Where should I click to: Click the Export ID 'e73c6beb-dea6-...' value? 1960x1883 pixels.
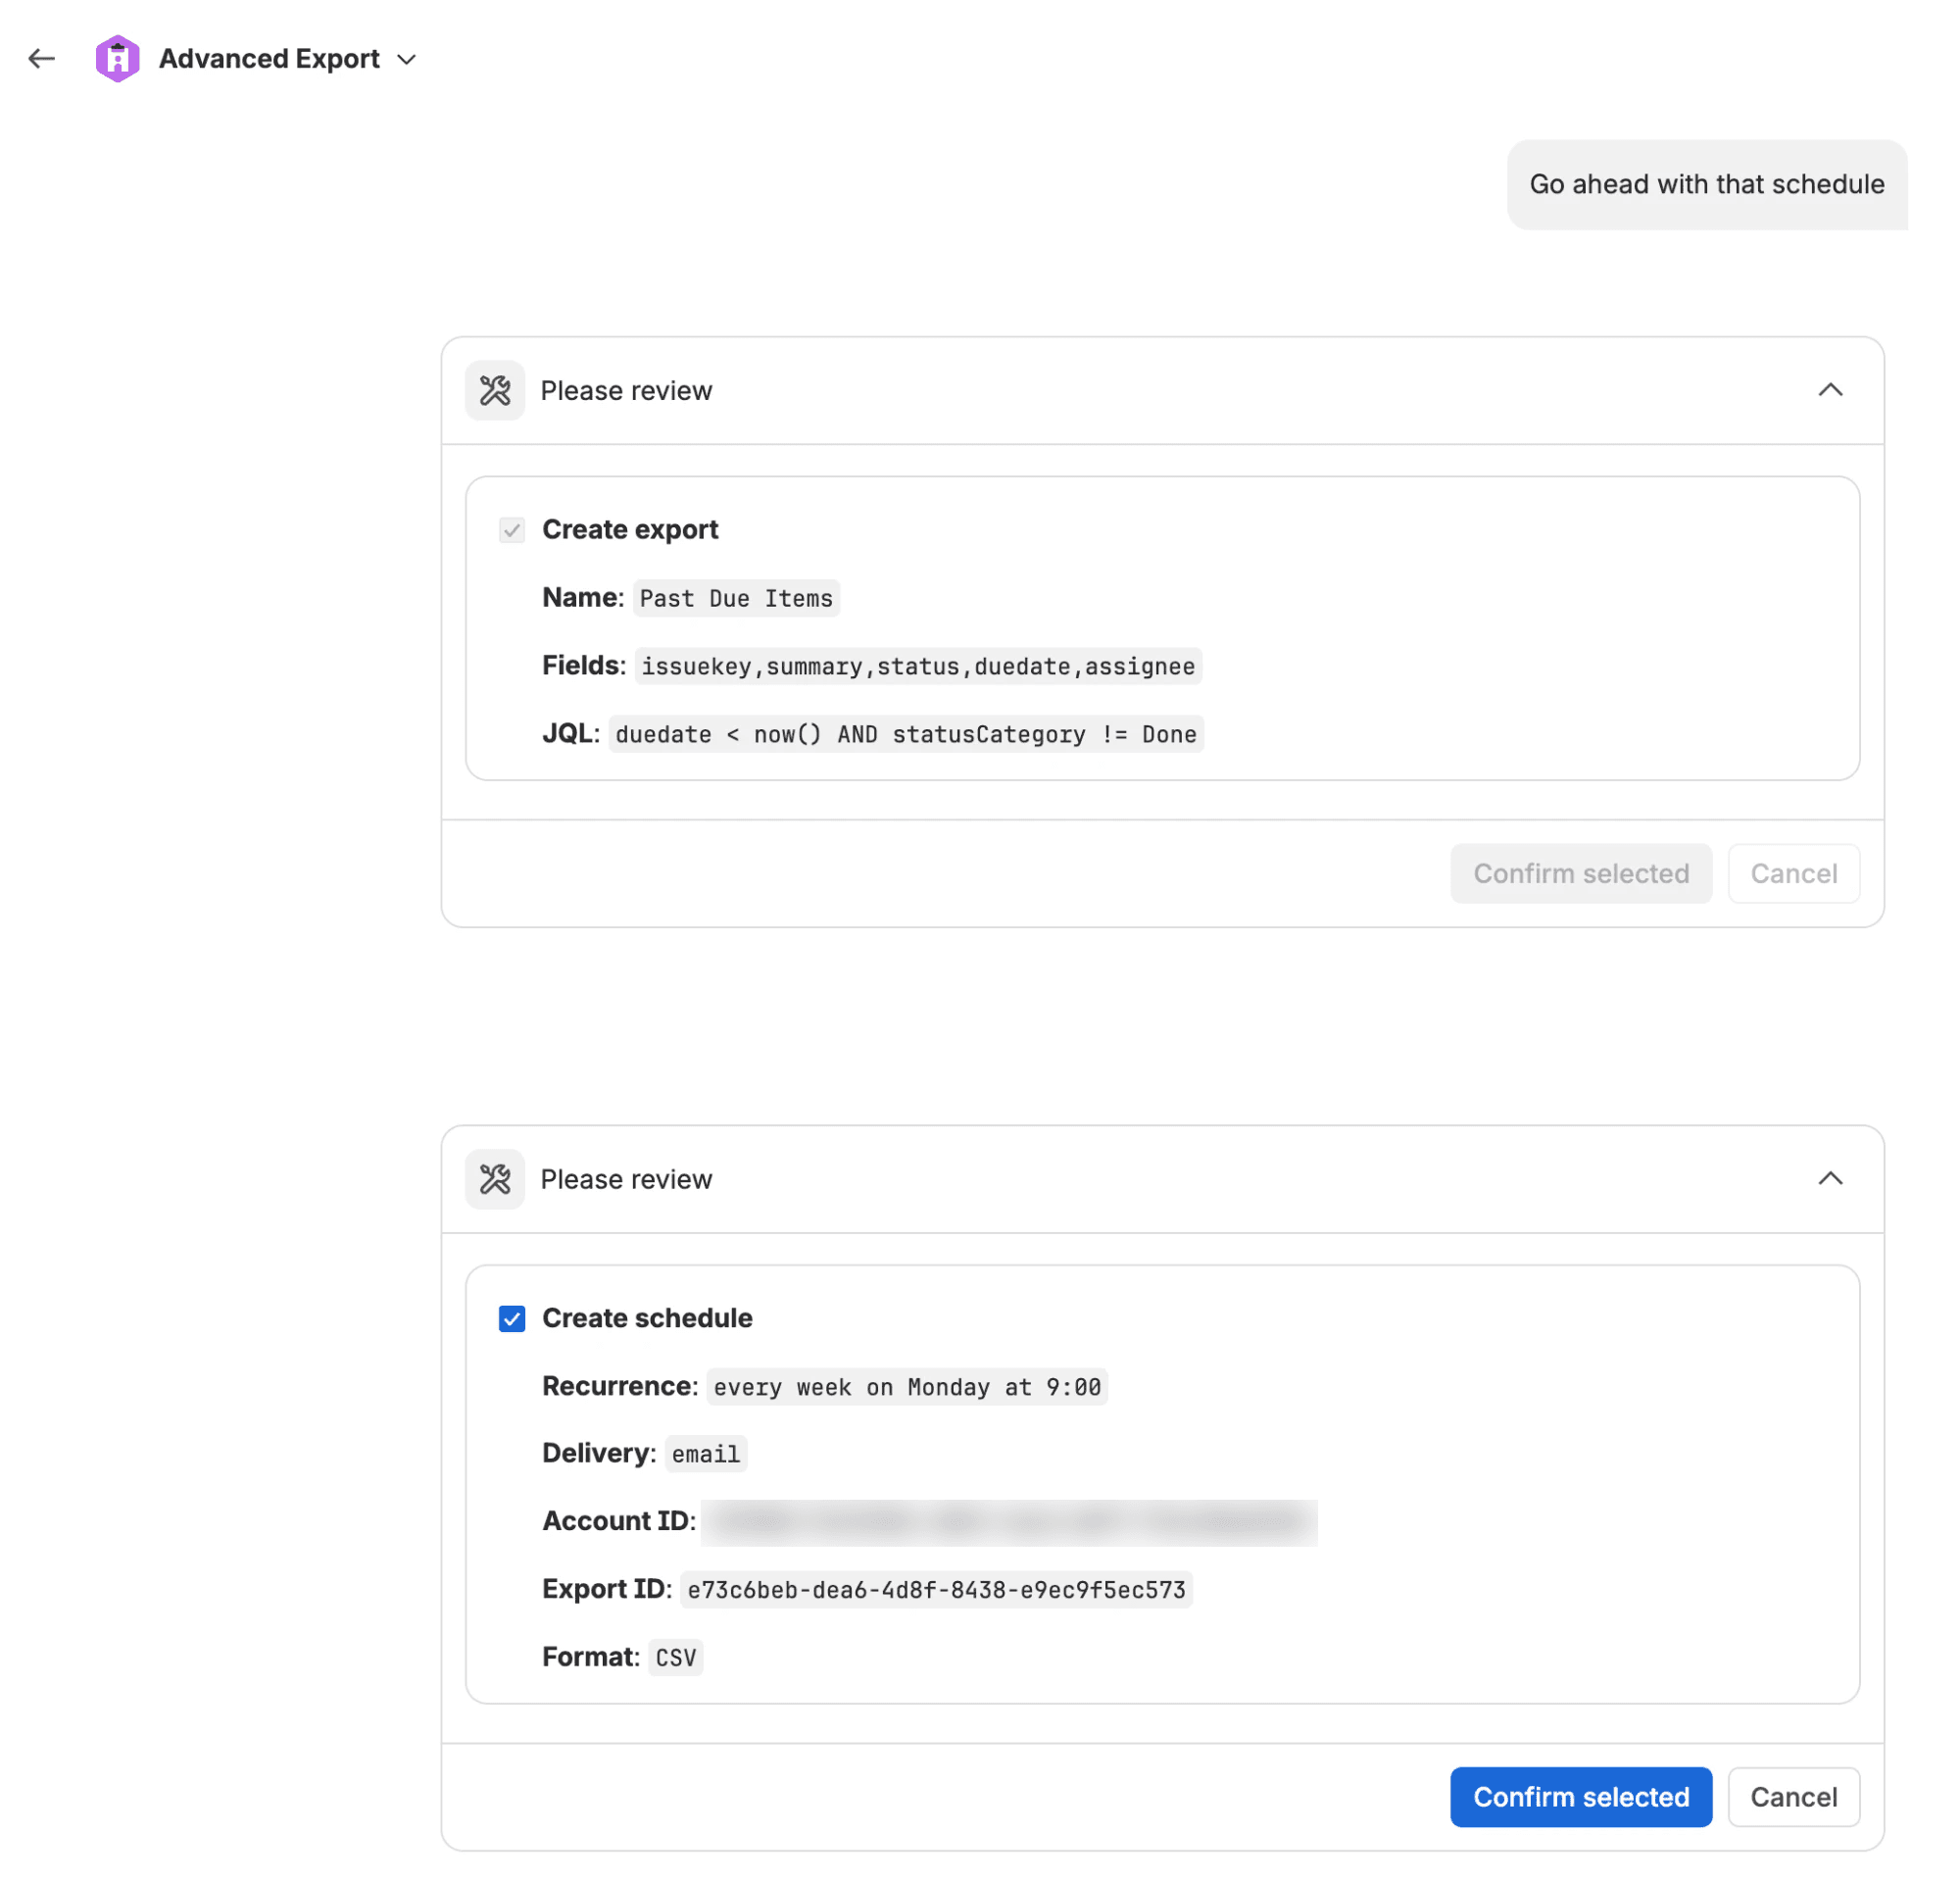click(x=937, y=1591)
